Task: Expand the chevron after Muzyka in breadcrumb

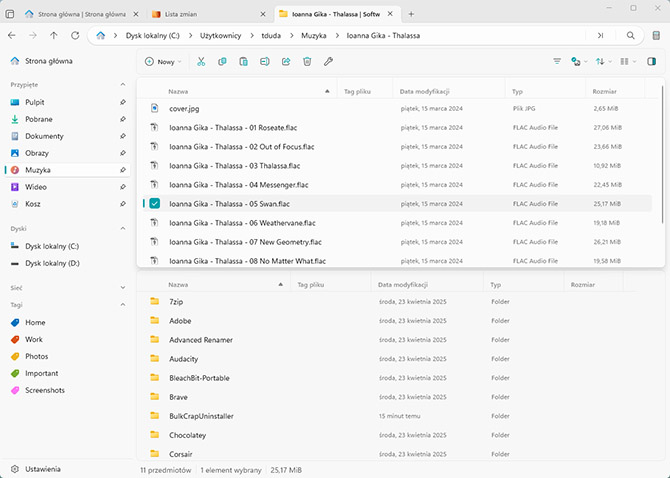Action: tap(337, 35)
